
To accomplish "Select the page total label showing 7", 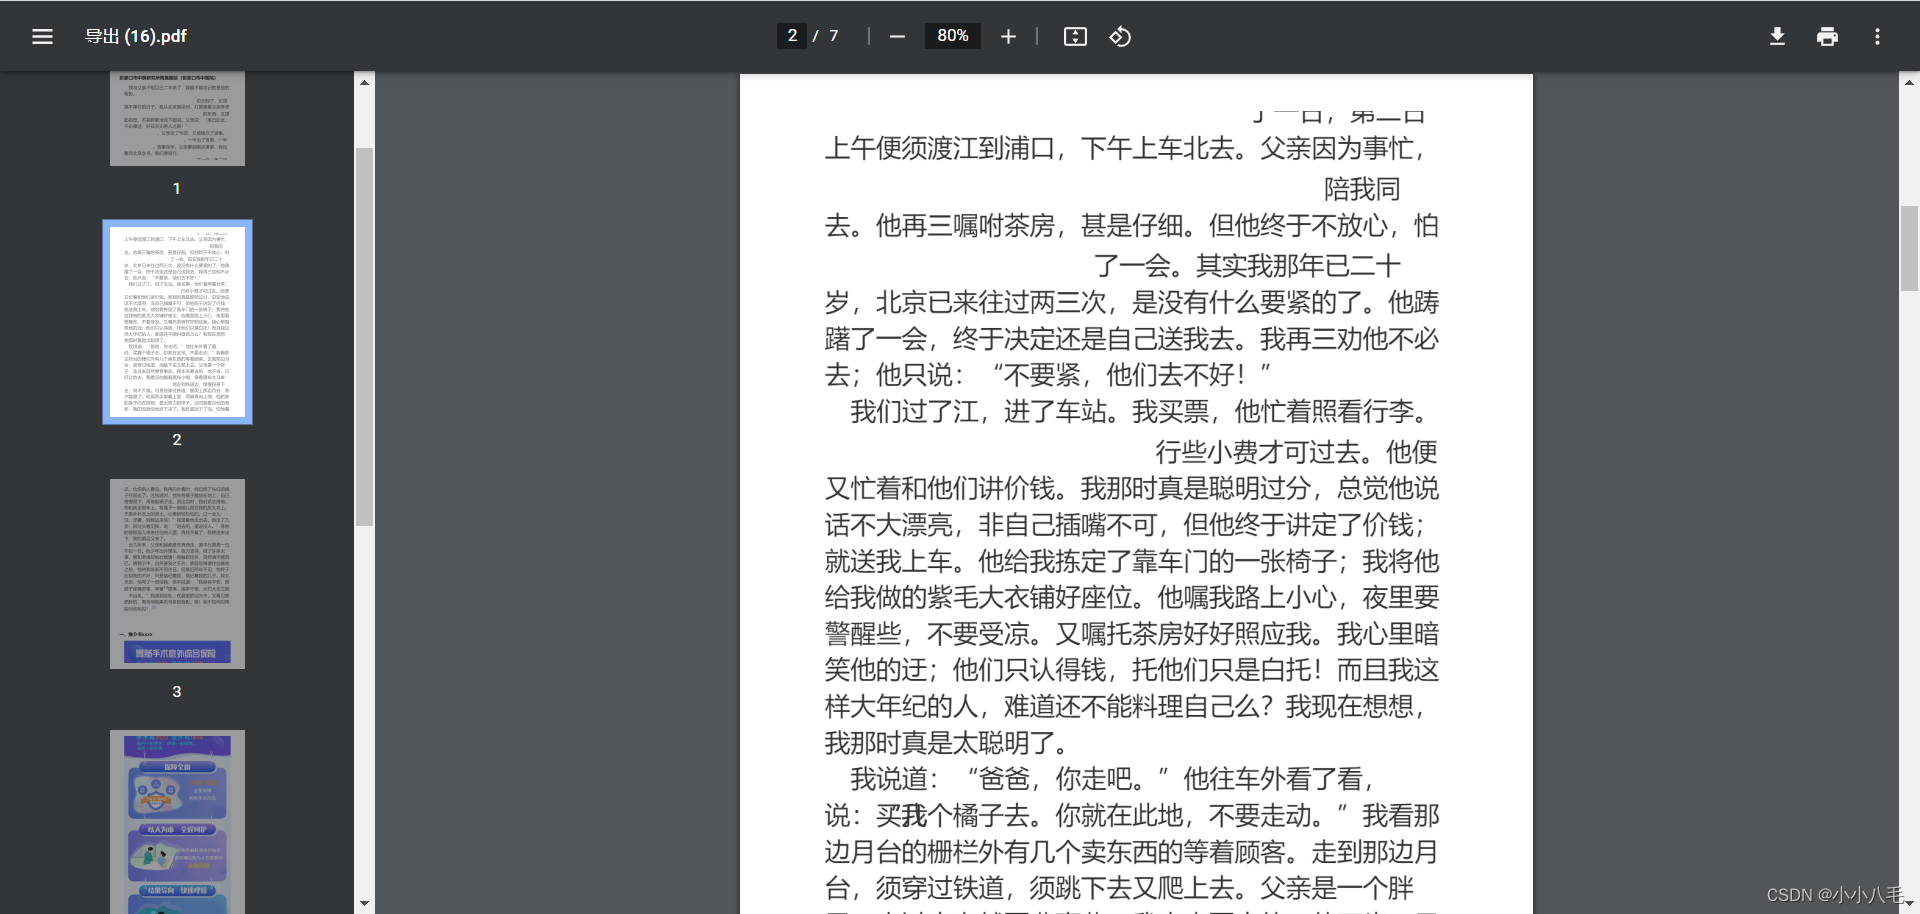I will [833, 36].
